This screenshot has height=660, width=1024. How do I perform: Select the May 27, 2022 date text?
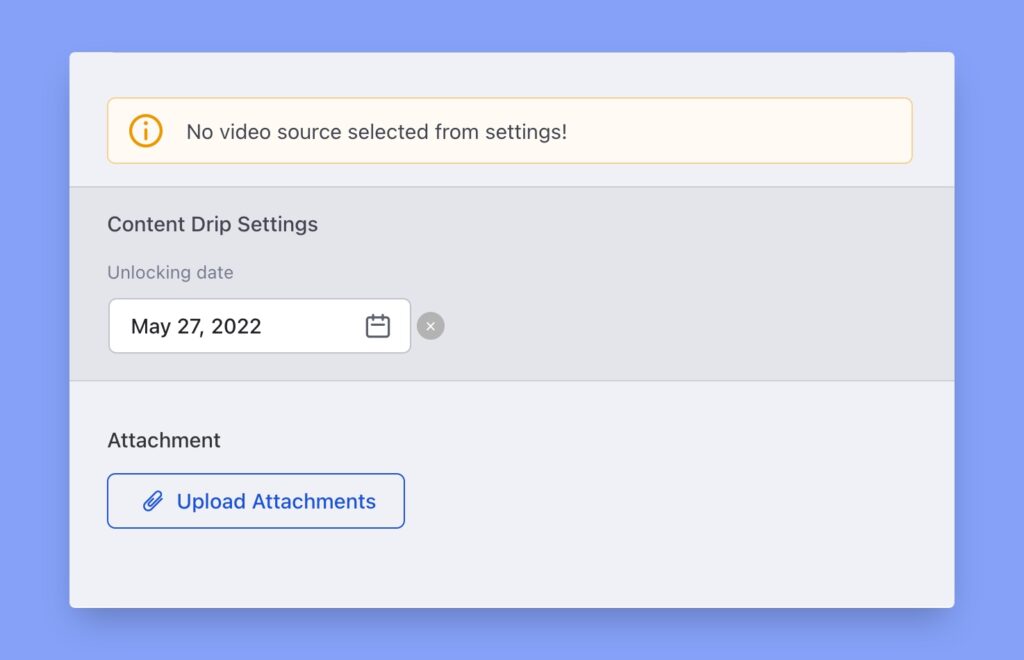(x=197, y=325)
